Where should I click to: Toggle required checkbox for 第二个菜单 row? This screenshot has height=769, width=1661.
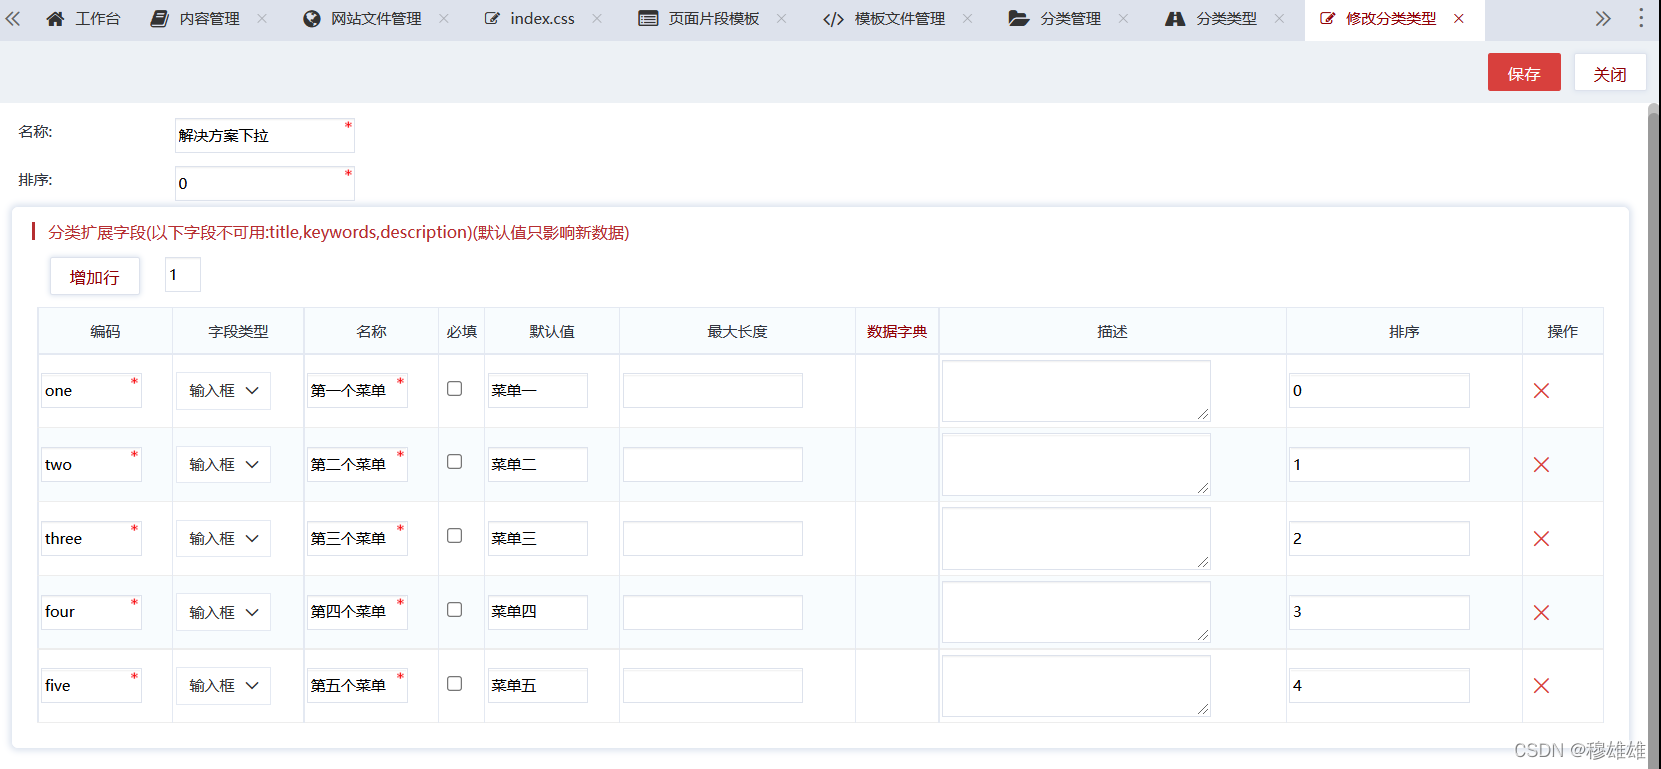tap(454, 462)
